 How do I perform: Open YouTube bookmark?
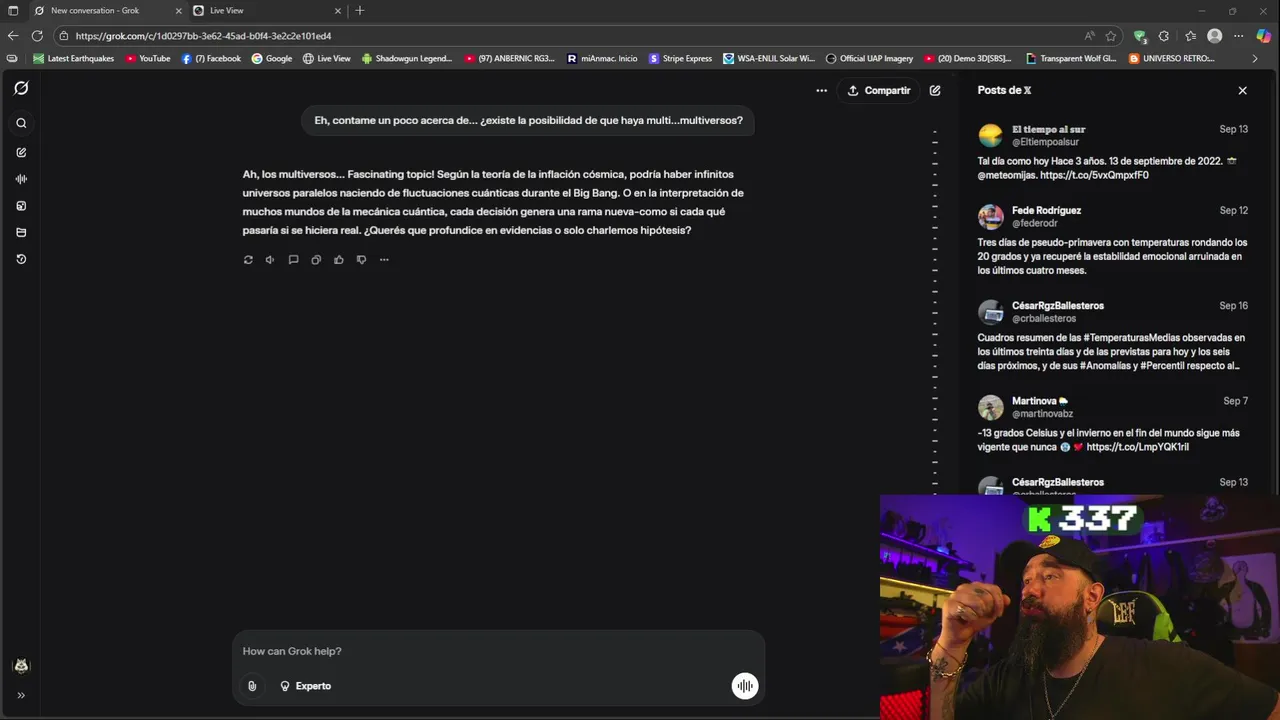[x=148, y=58]
